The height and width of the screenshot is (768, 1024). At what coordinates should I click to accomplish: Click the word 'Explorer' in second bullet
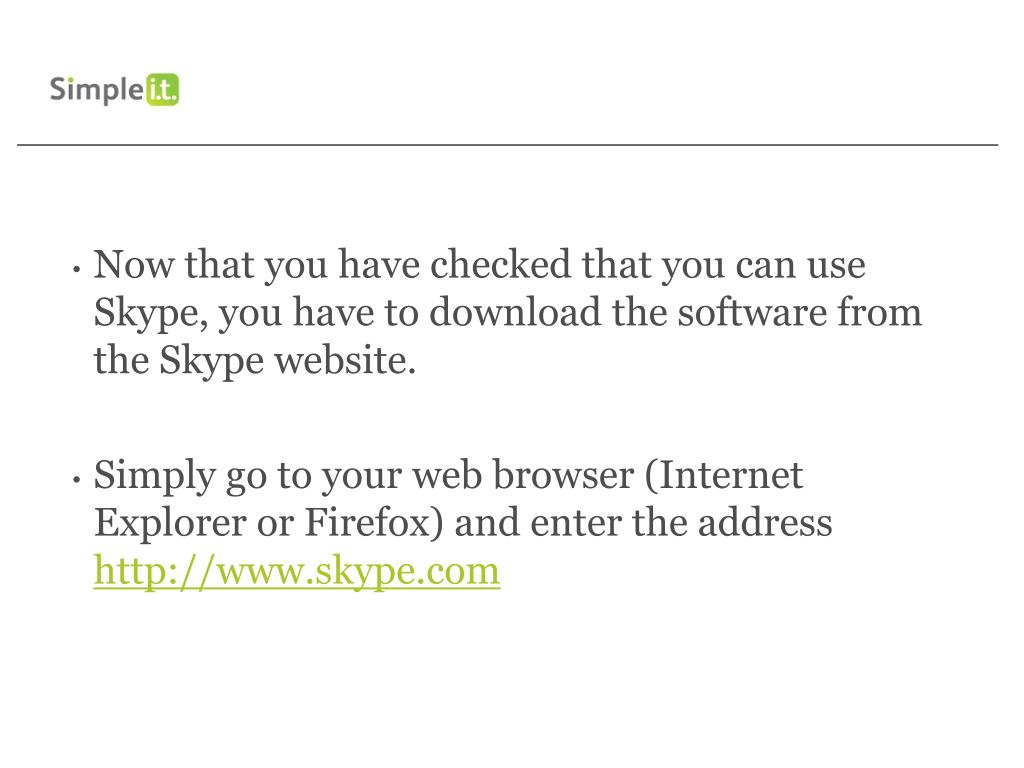tap(170, 524)
